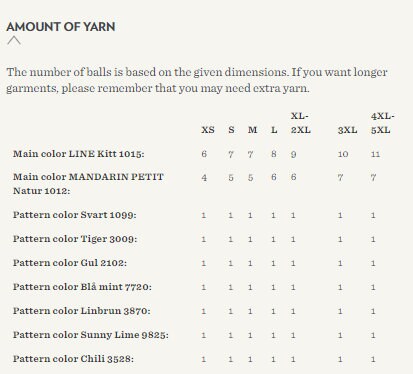Screen dimensions: 413x374
Task: Select the S size column header
Action: click(231, 130)
